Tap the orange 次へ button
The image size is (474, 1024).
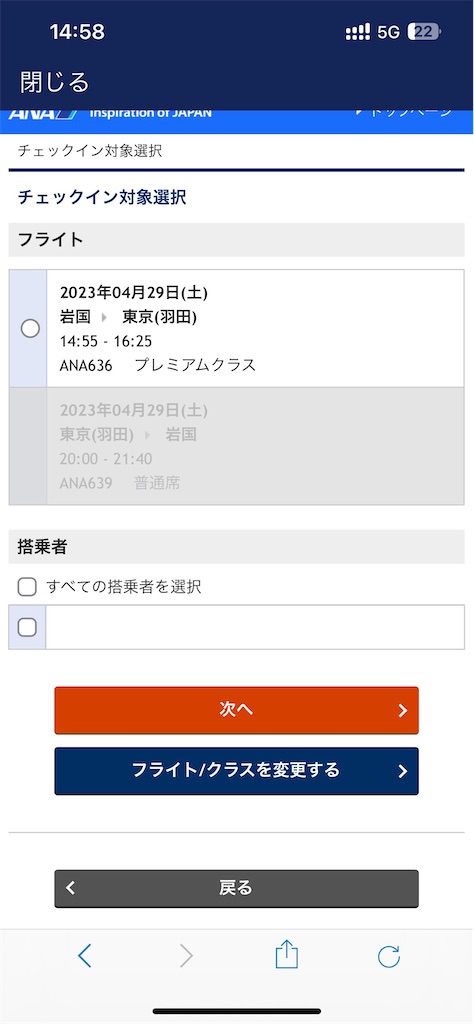click(x=236, y=711)
